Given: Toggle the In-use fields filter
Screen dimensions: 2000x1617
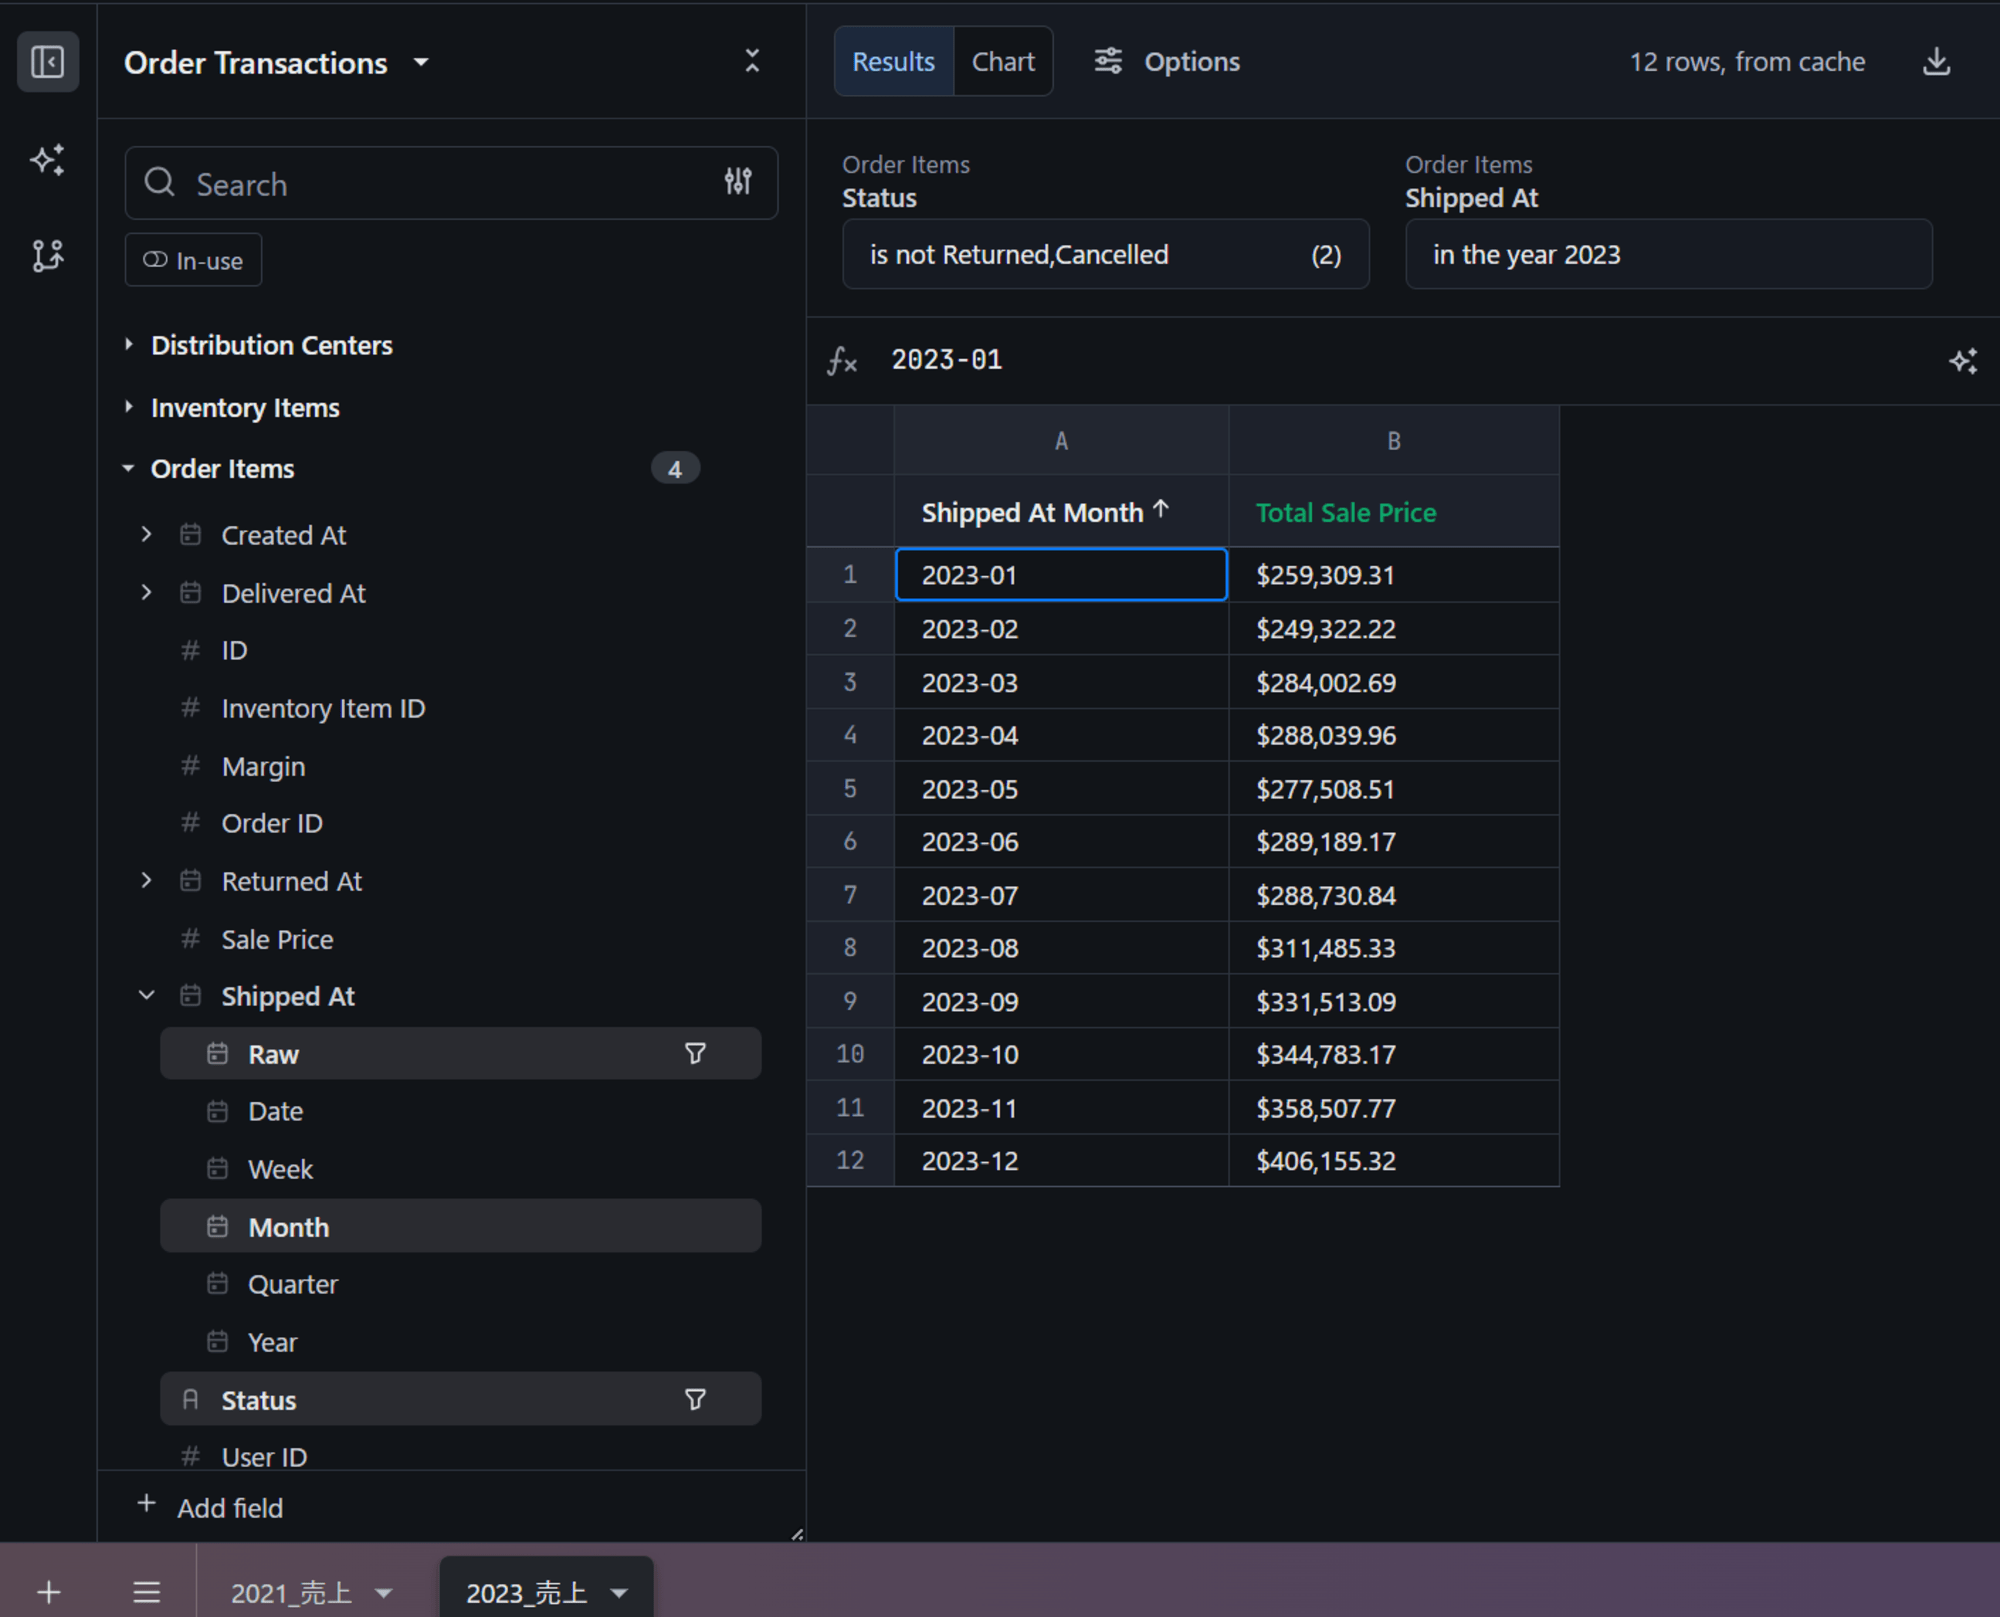Looking at the screenshot, I should coord(193,260).
